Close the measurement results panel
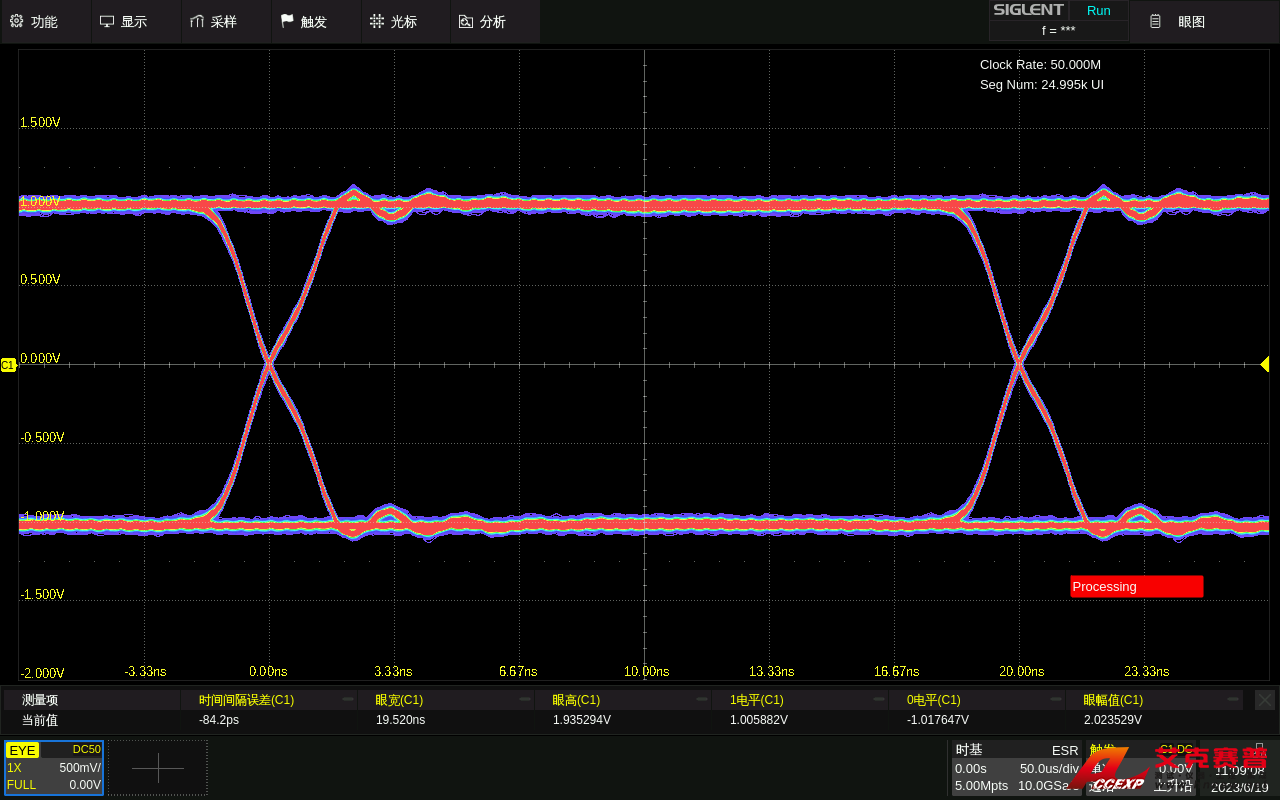The image size is (1280, 800). [1265, 700]
